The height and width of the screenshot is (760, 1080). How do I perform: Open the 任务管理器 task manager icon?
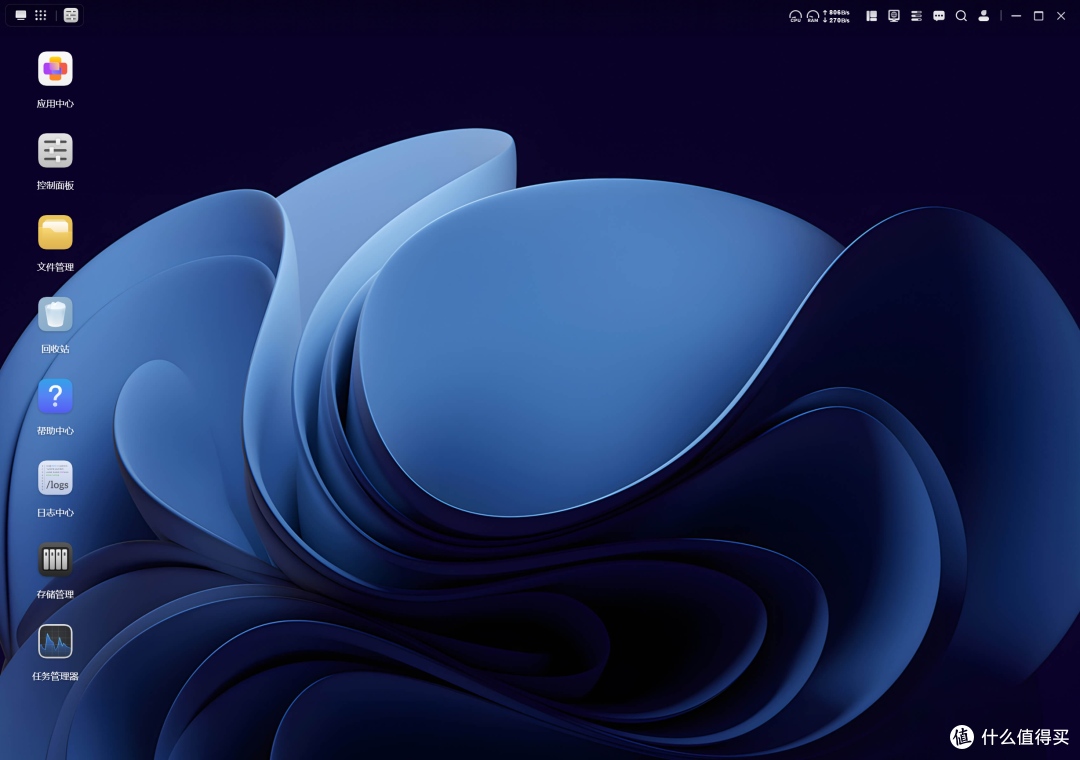55,641
